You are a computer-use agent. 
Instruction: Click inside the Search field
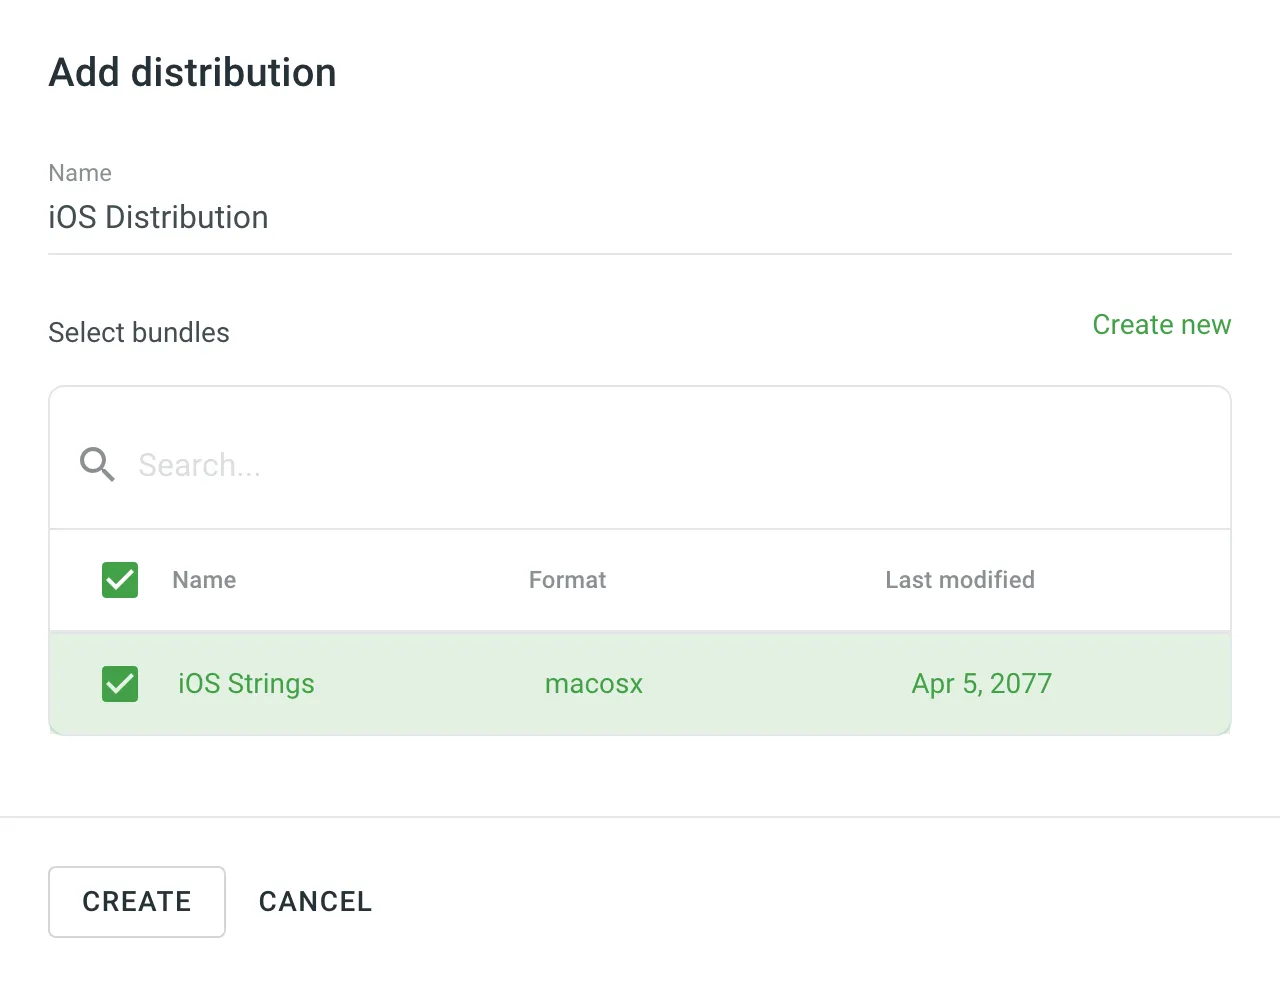(x=400, y=464)
